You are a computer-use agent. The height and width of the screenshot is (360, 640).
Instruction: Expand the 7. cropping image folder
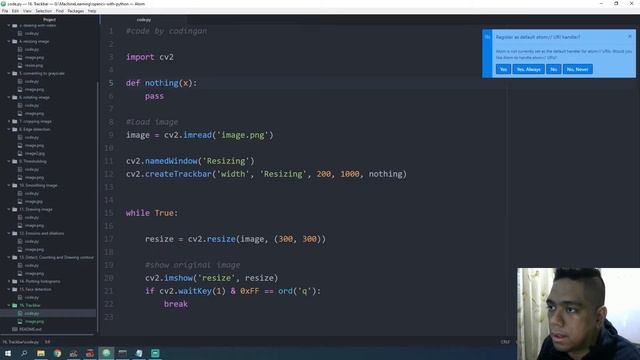9,121
